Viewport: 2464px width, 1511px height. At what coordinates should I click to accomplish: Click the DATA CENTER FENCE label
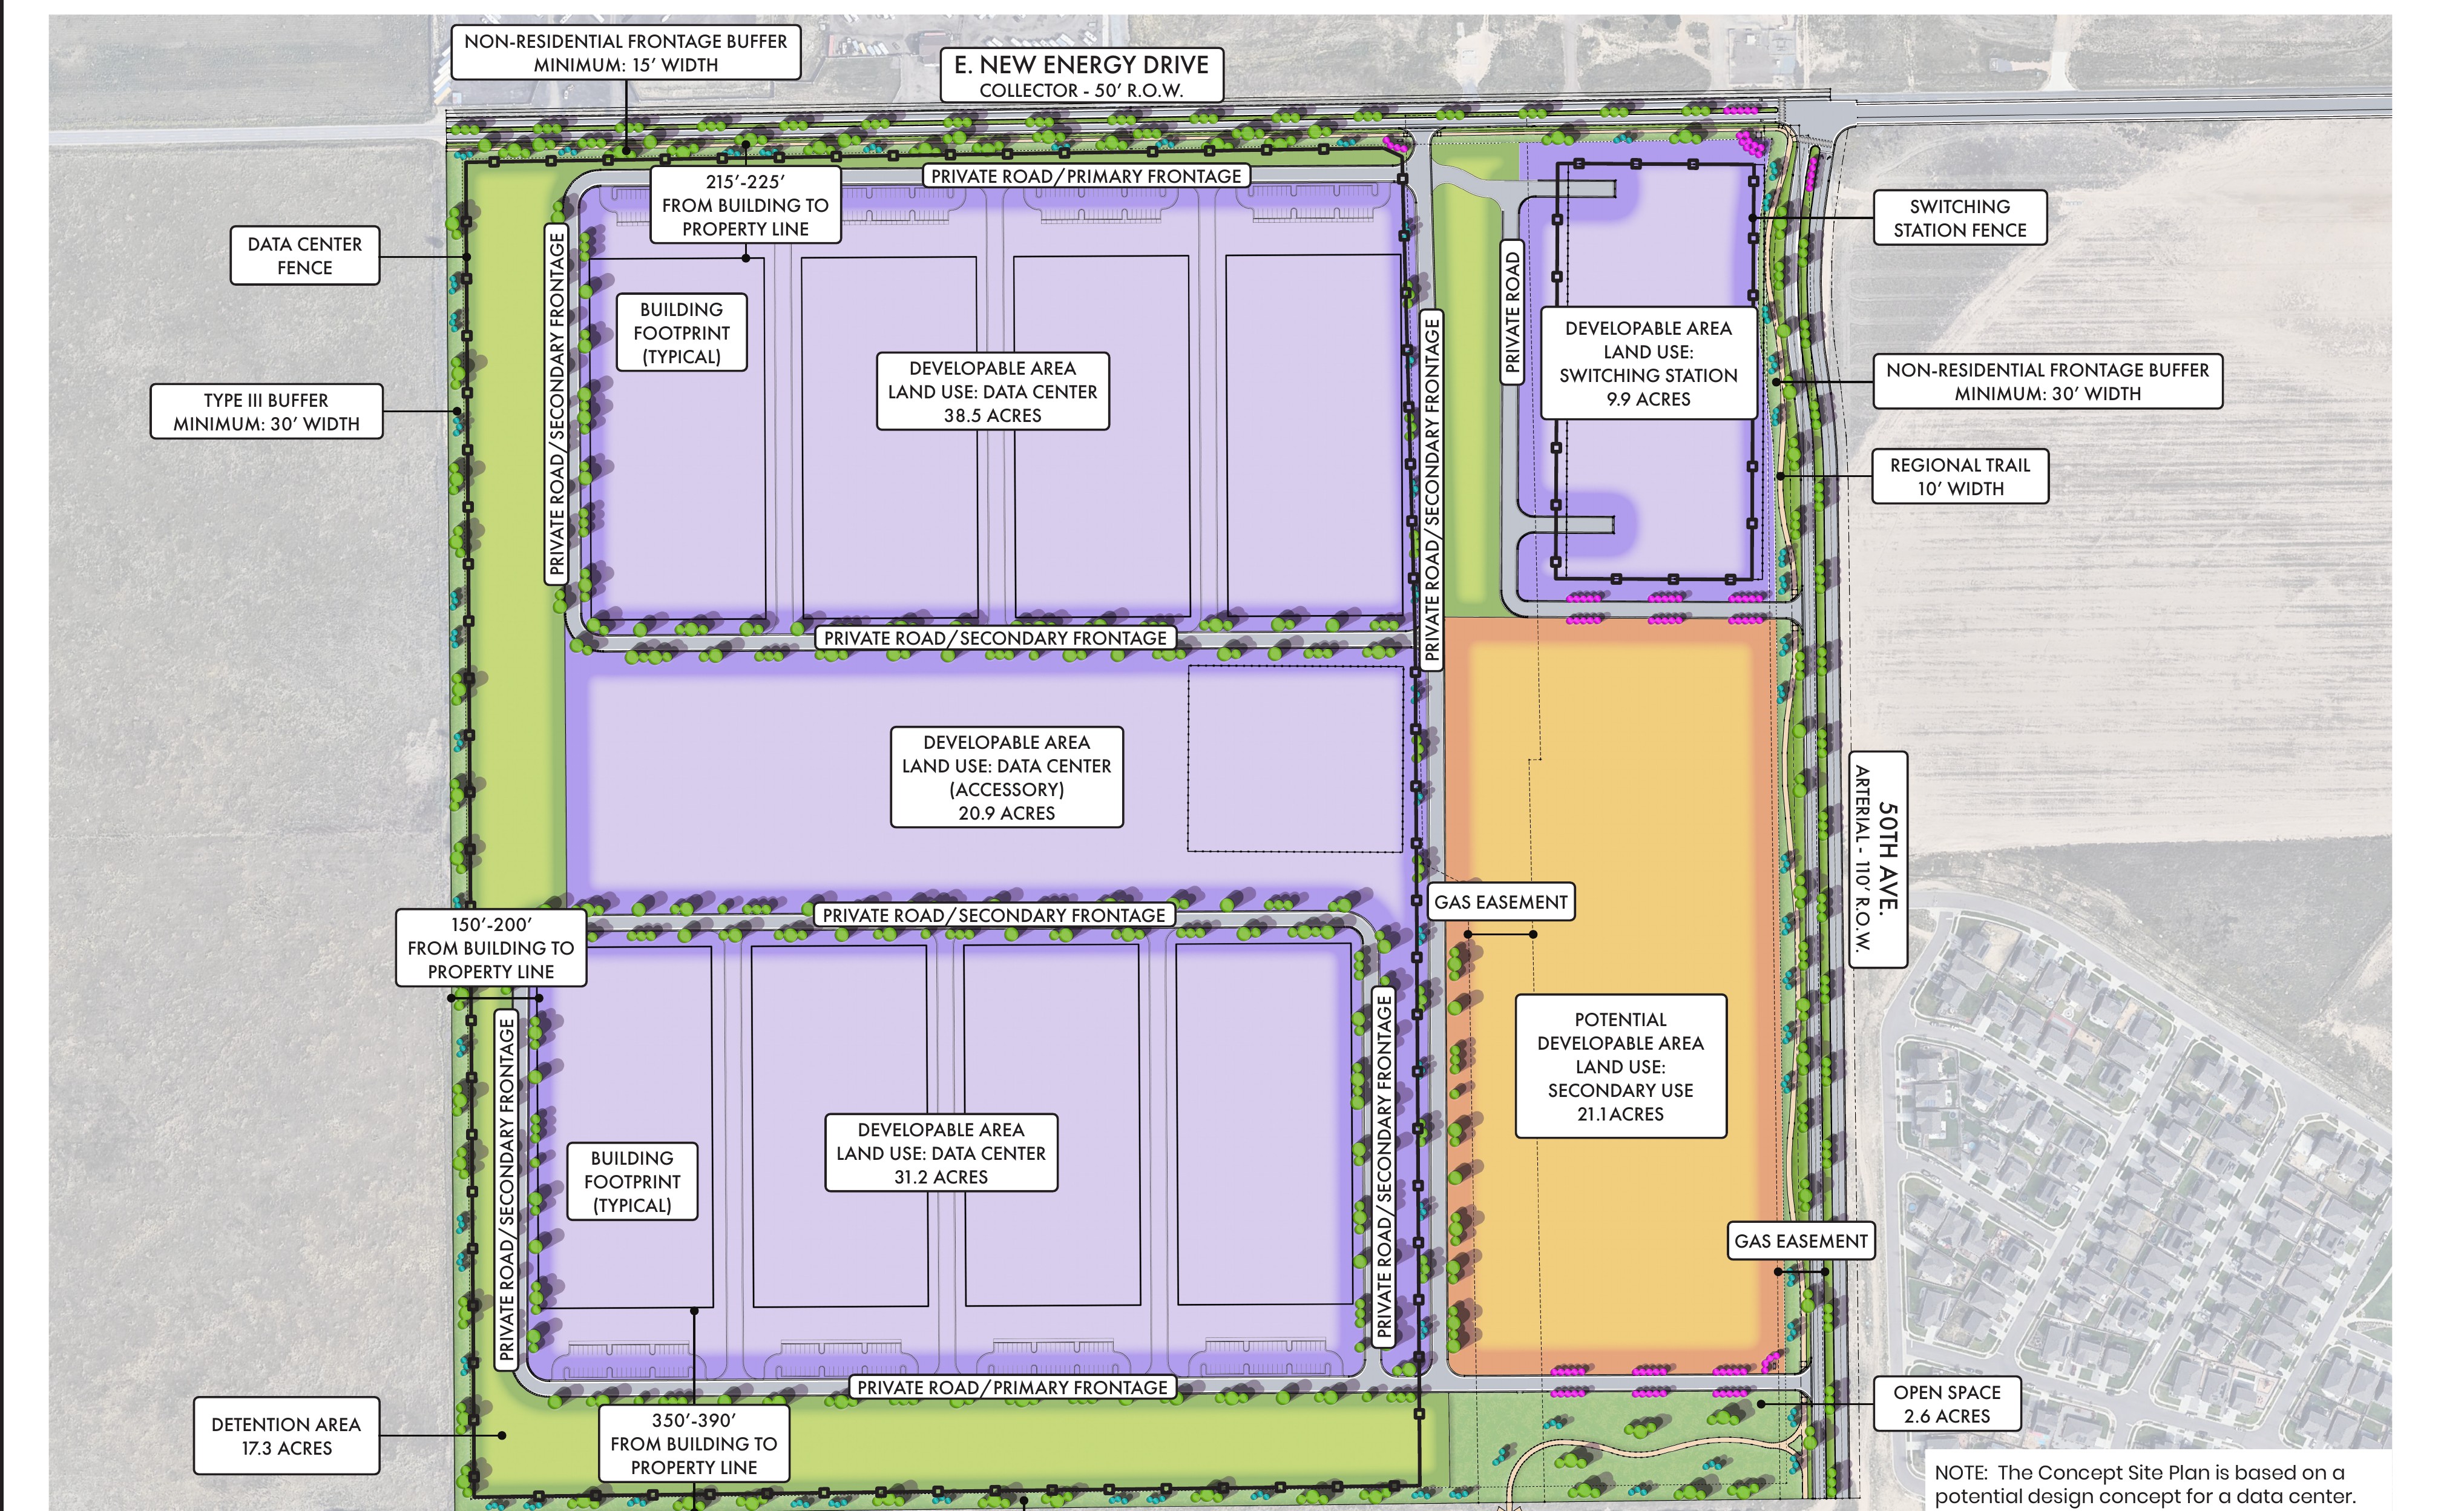305,256
